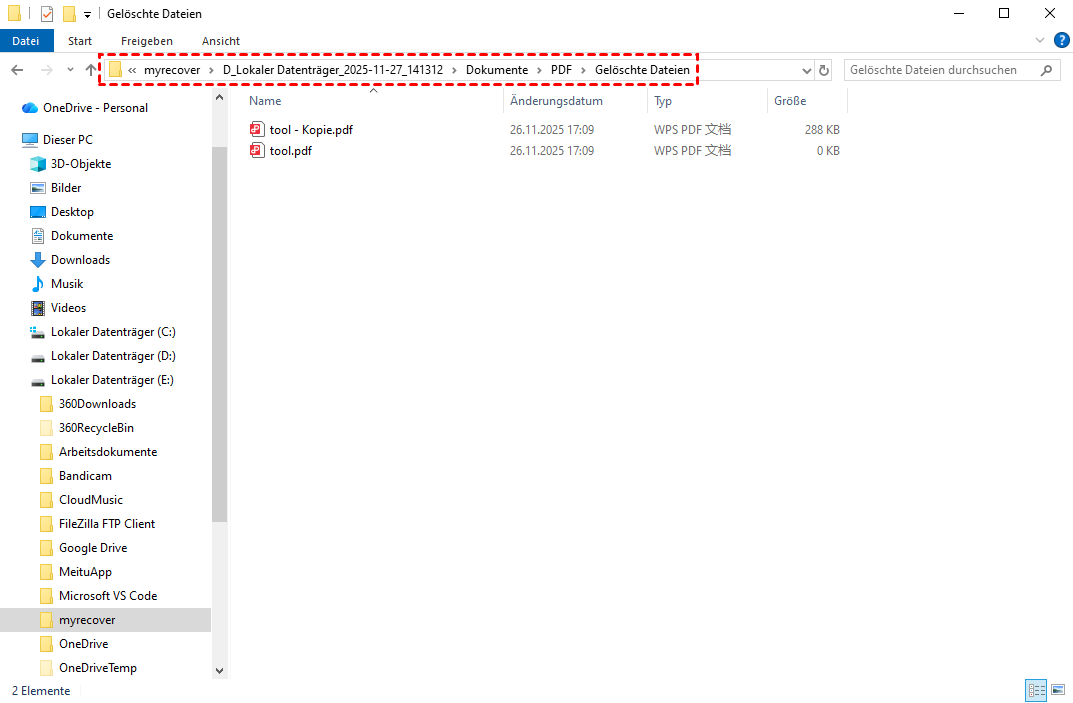Switch to the Ansicht ribbon tab
This screenshot has width=1073, height=703.
coord(220,41)
